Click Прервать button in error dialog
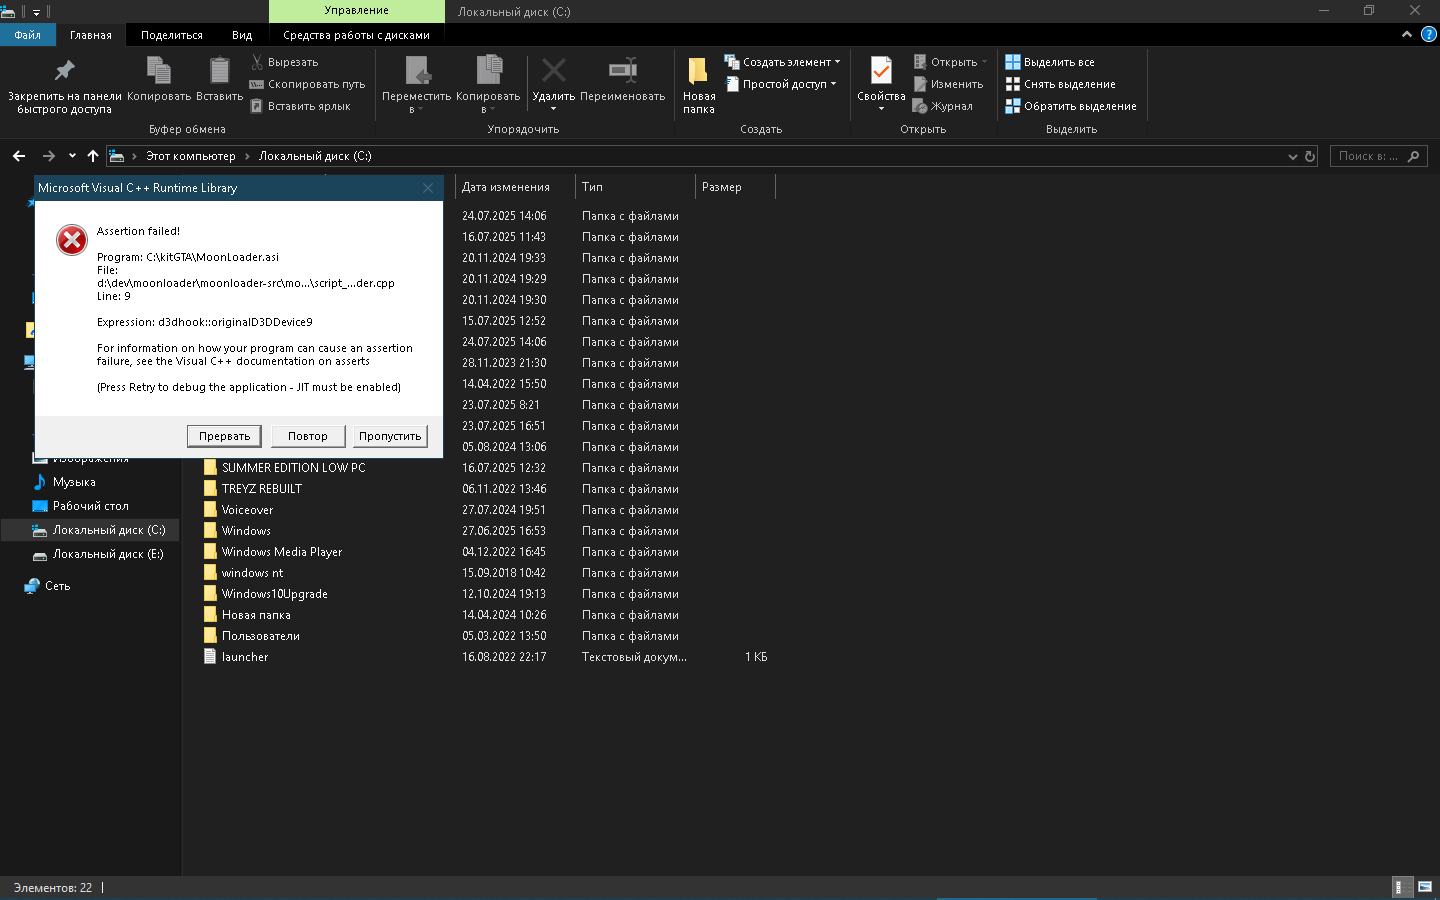 (x=224, y=436)
